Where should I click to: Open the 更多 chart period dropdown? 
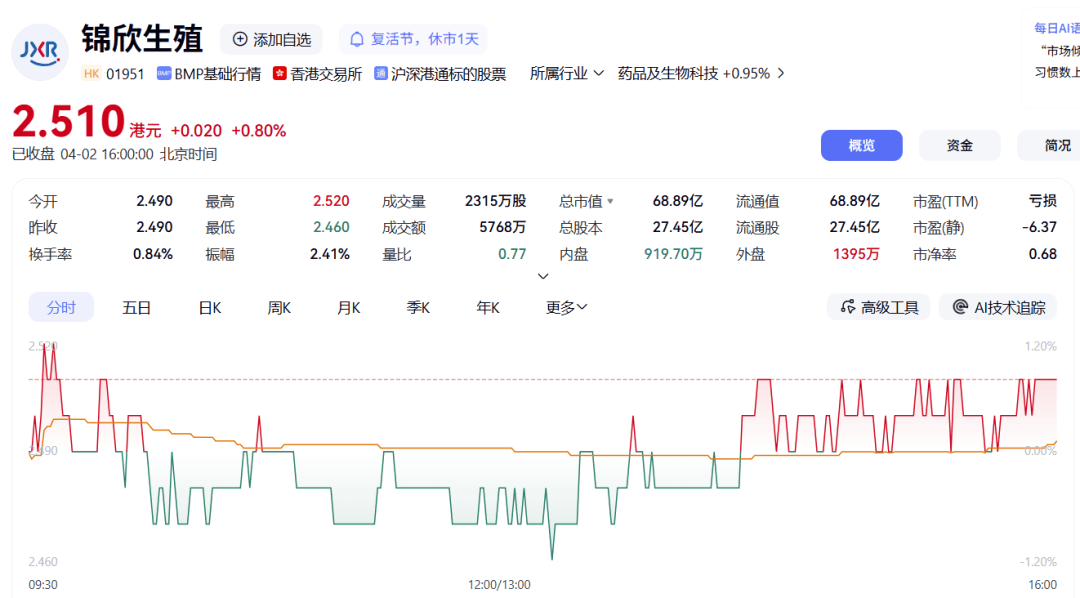pos(567,307)
